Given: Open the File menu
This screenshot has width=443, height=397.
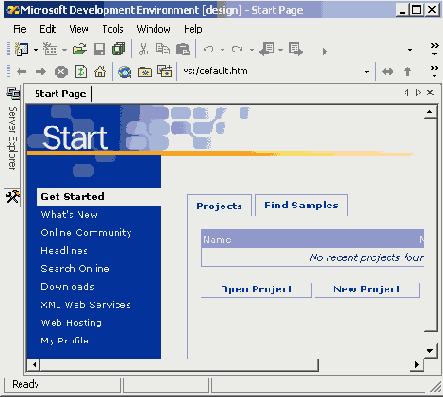Looking at the screenshot, I should tap(20, 29).
